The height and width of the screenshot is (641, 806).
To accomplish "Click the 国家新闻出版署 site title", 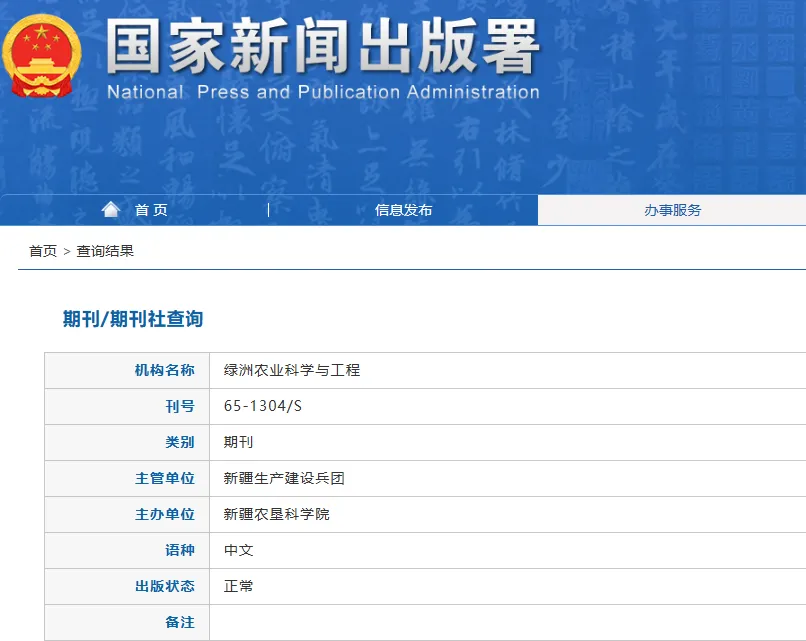I will 323,46.
